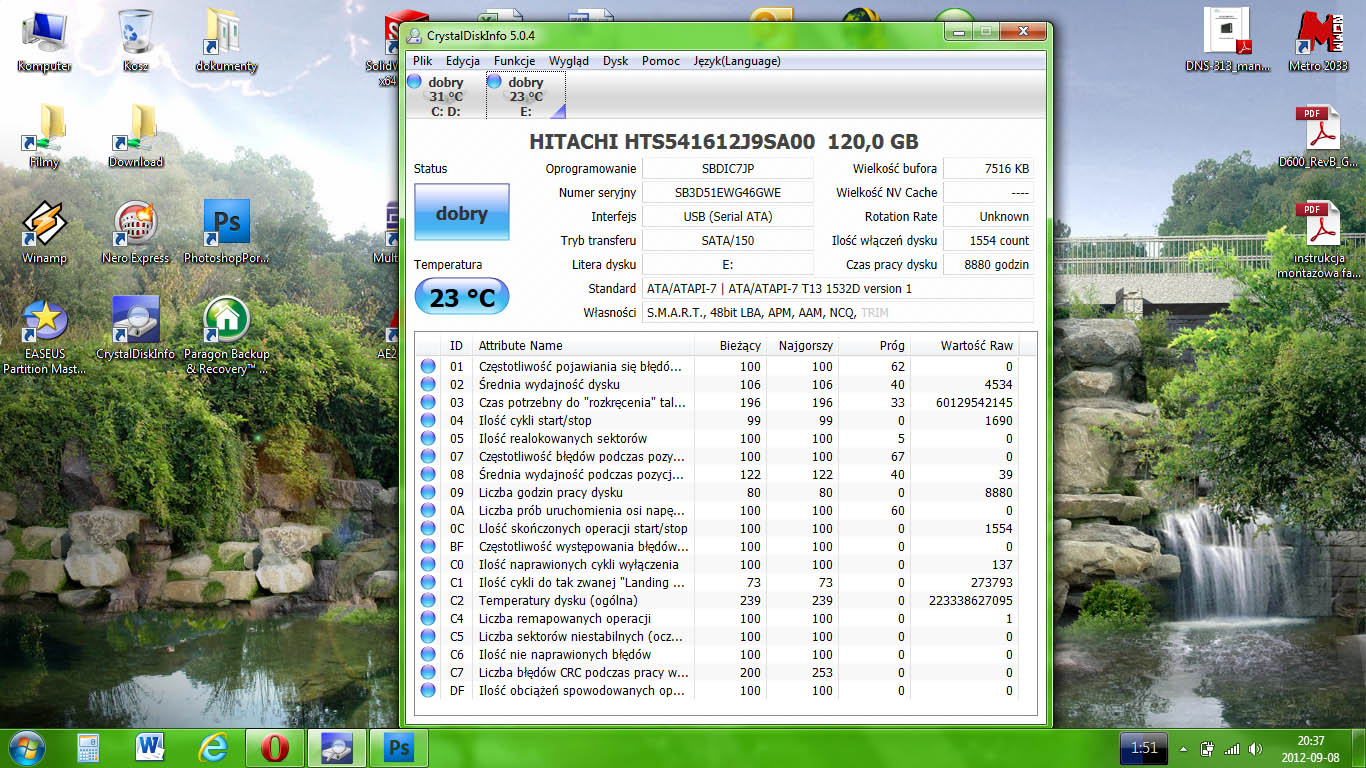Select the 'Ilość realokowanych sektorów' row

tap(716, 439)
